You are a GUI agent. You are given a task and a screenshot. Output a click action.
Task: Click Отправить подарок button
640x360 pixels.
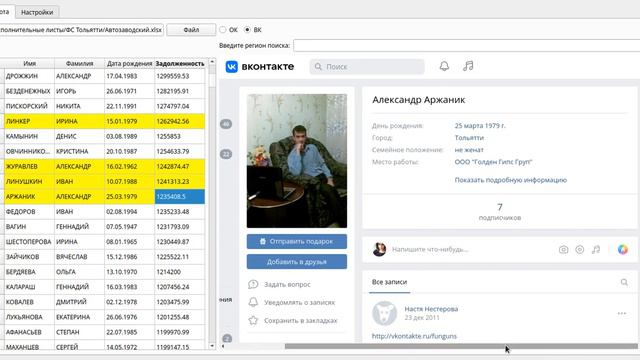coord(297,242)
